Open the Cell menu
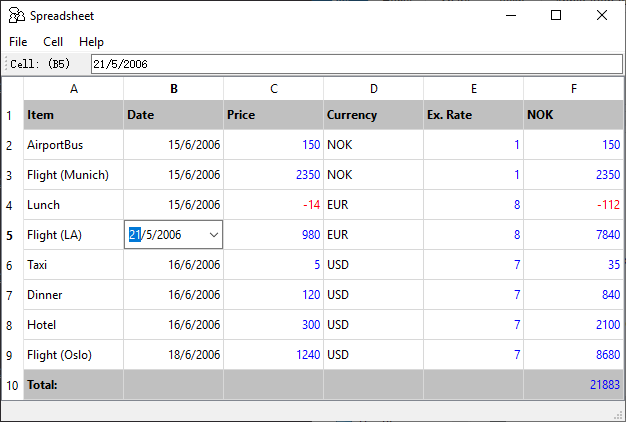Image resolution: width=626 pixels, height=422 pixels. click(x=53, y=42)
